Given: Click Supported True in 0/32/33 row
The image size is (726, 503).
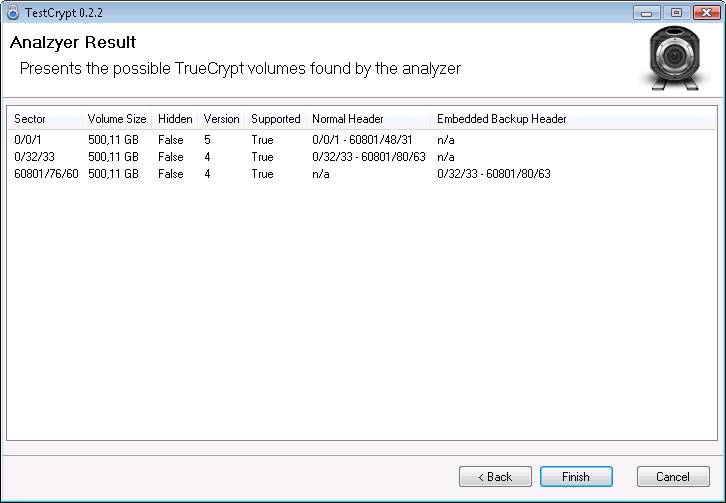Looking at the screenshot, I should tap(263, 157).
